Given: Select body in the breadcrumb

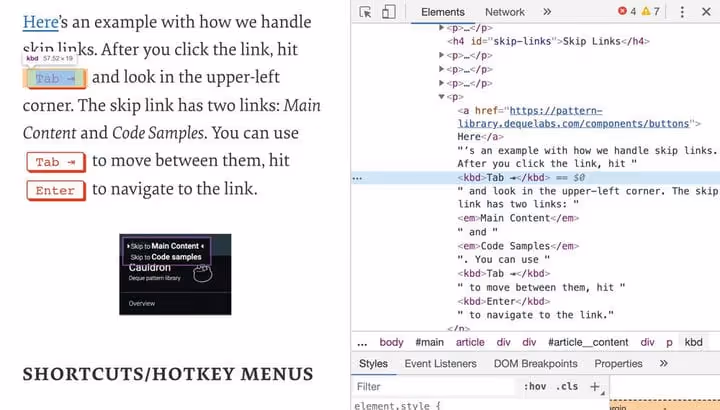Looking at the screenshot, I should coord(391,343).
